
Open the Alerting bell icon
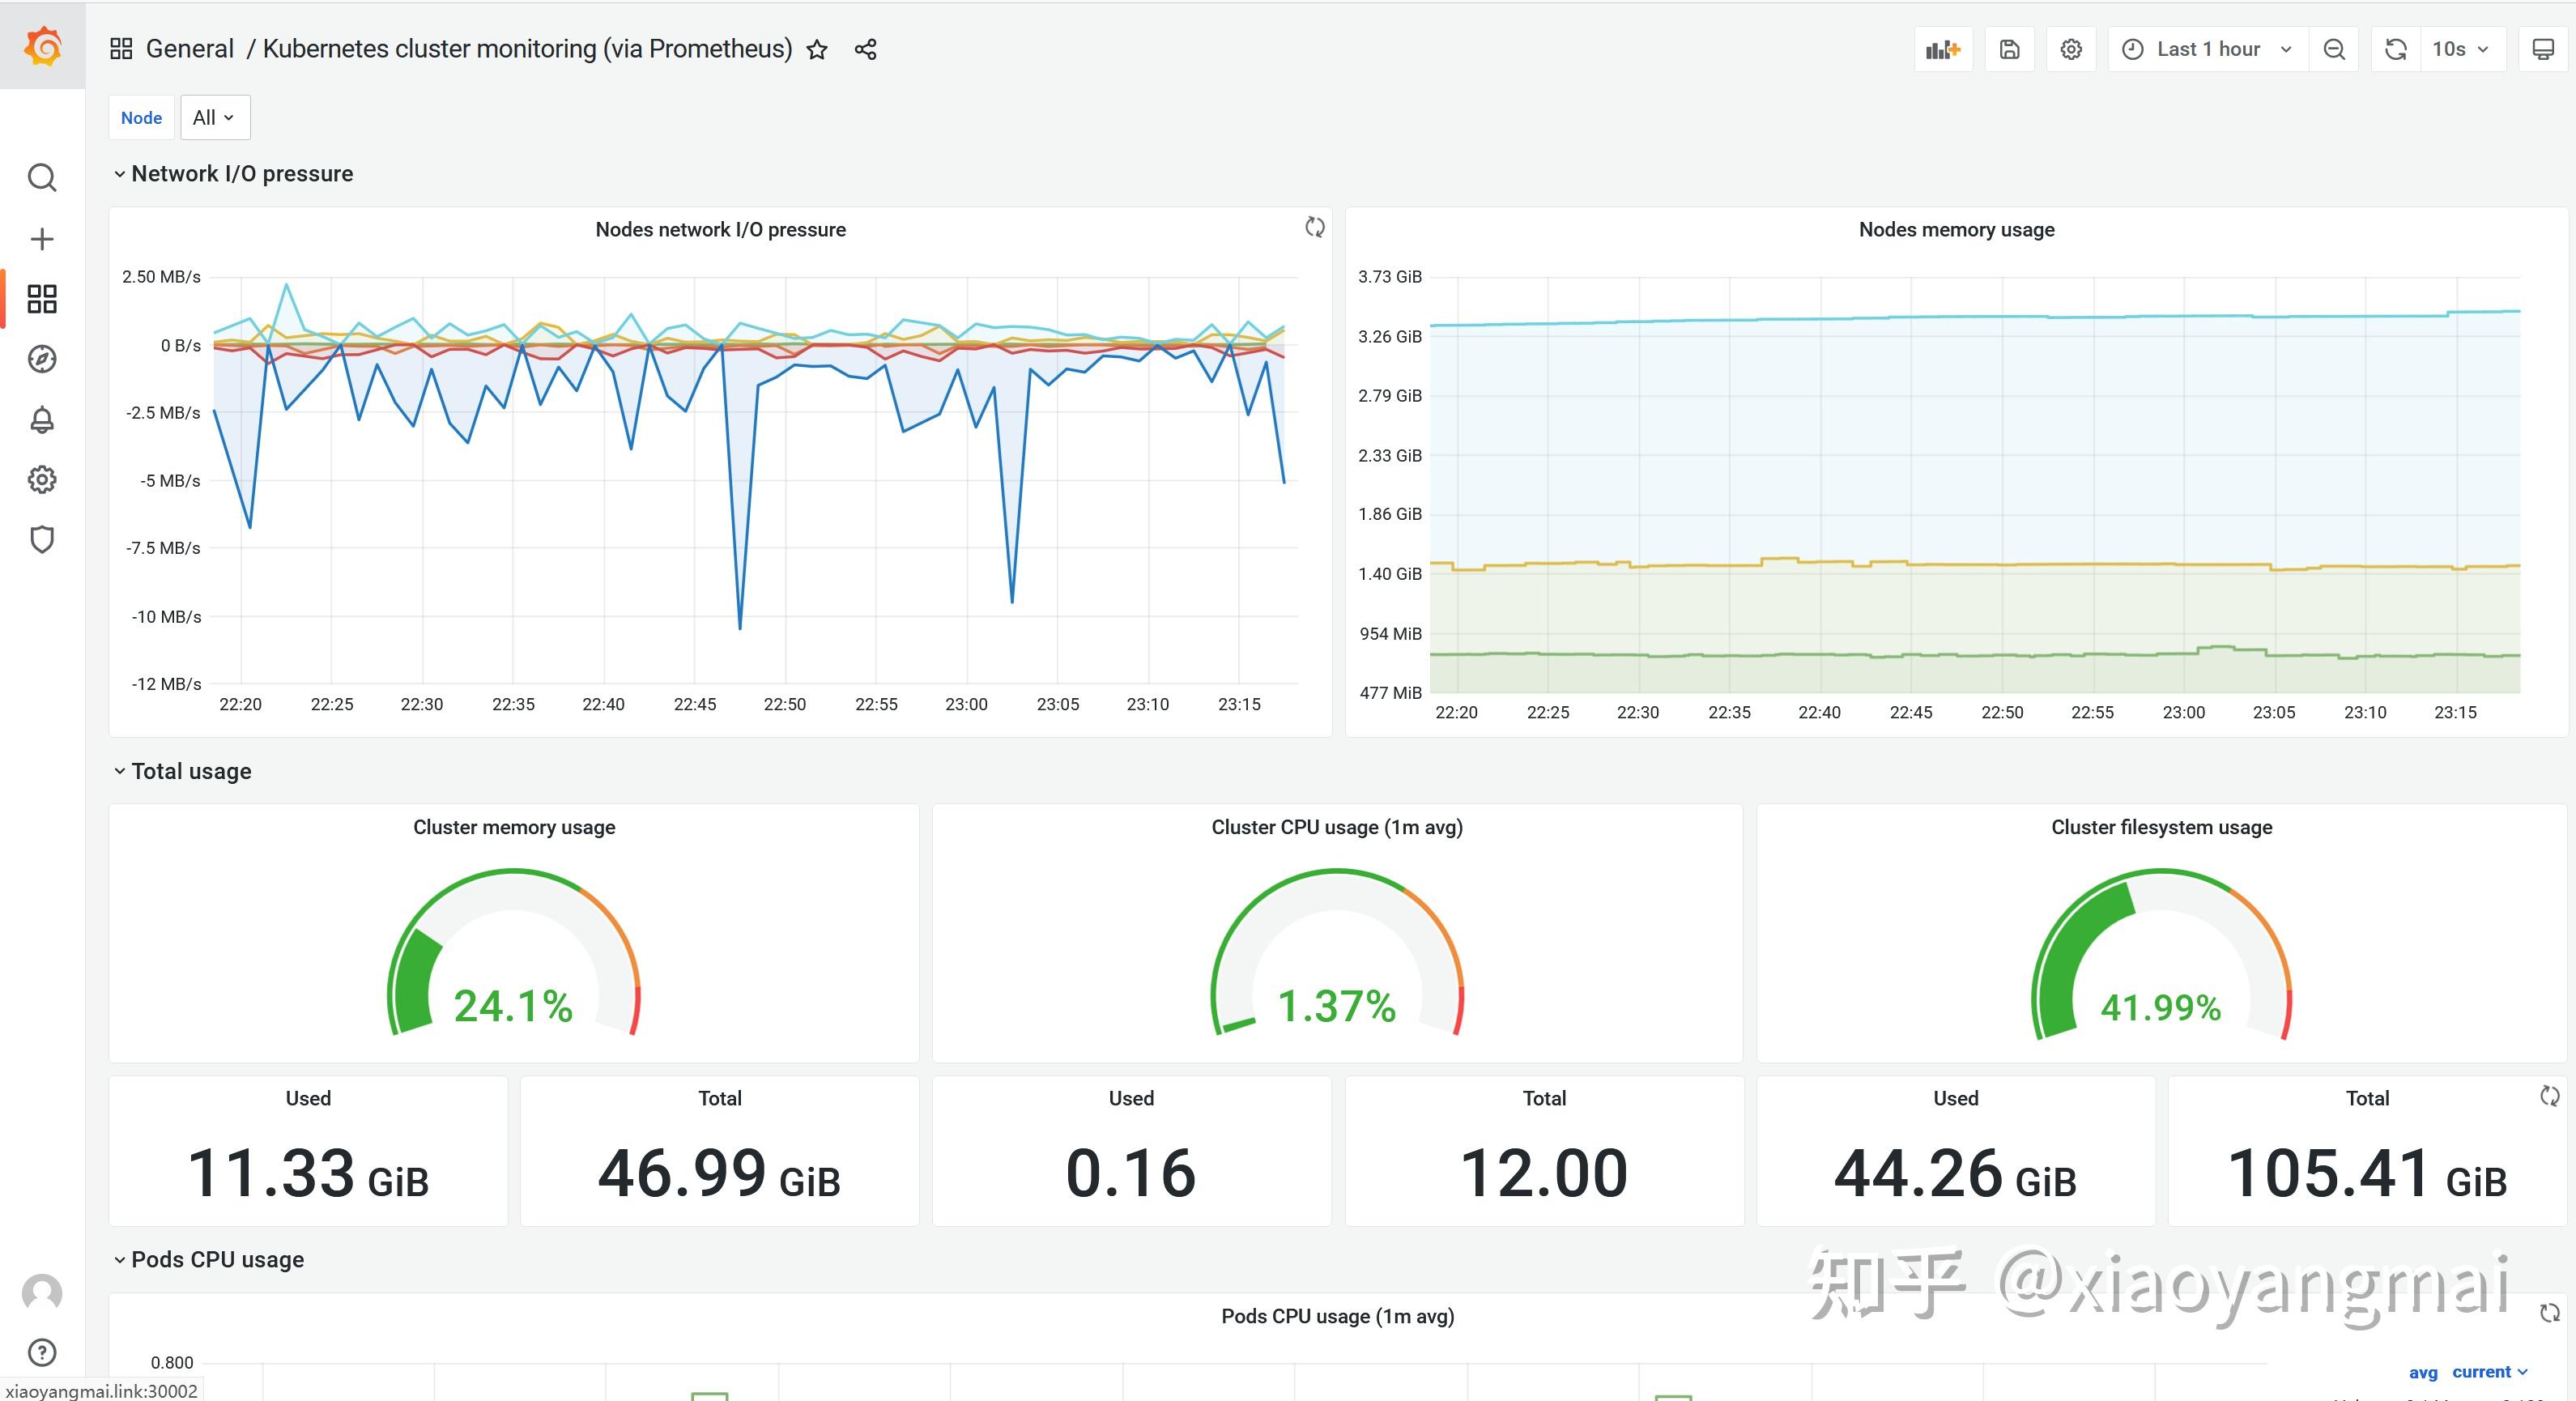(x=42, y=419)
